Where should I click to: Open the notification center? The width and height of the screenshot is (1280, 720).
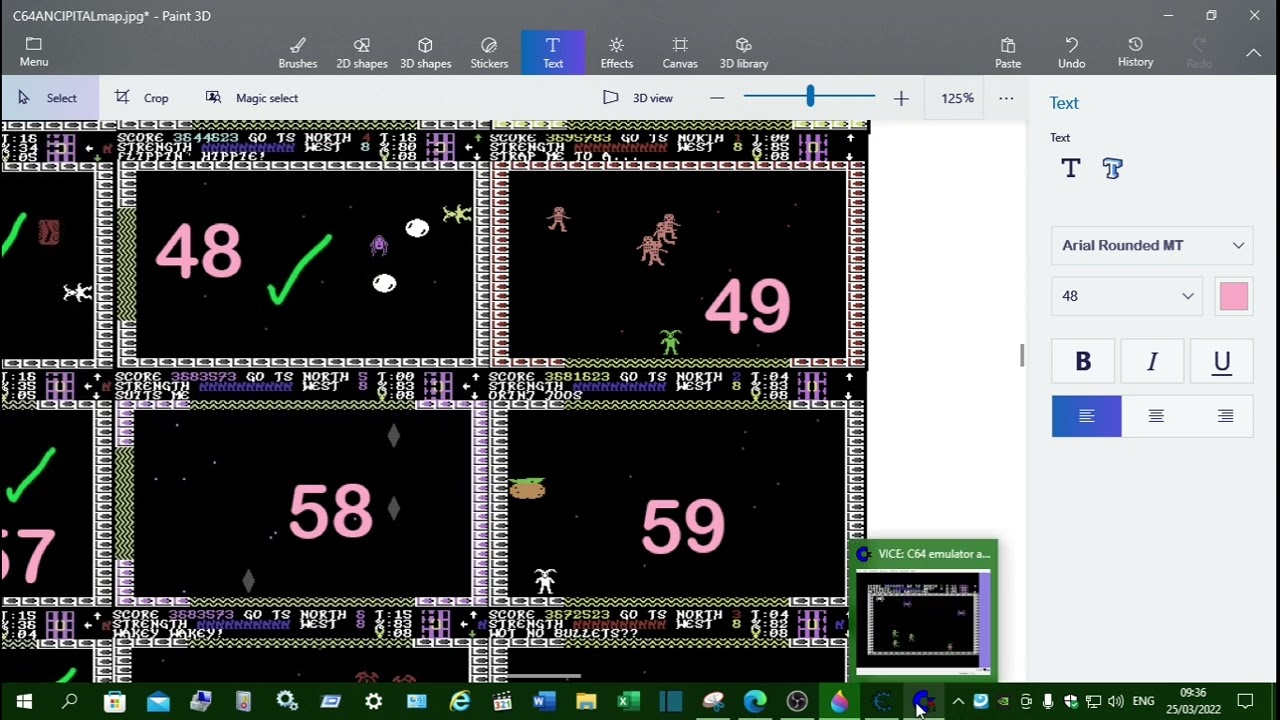pos(1246,701)
